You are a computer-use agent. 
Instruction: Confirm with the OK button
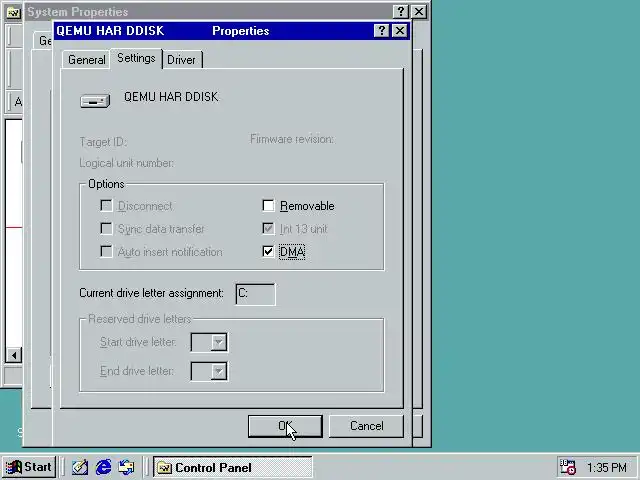coord(285,426)
